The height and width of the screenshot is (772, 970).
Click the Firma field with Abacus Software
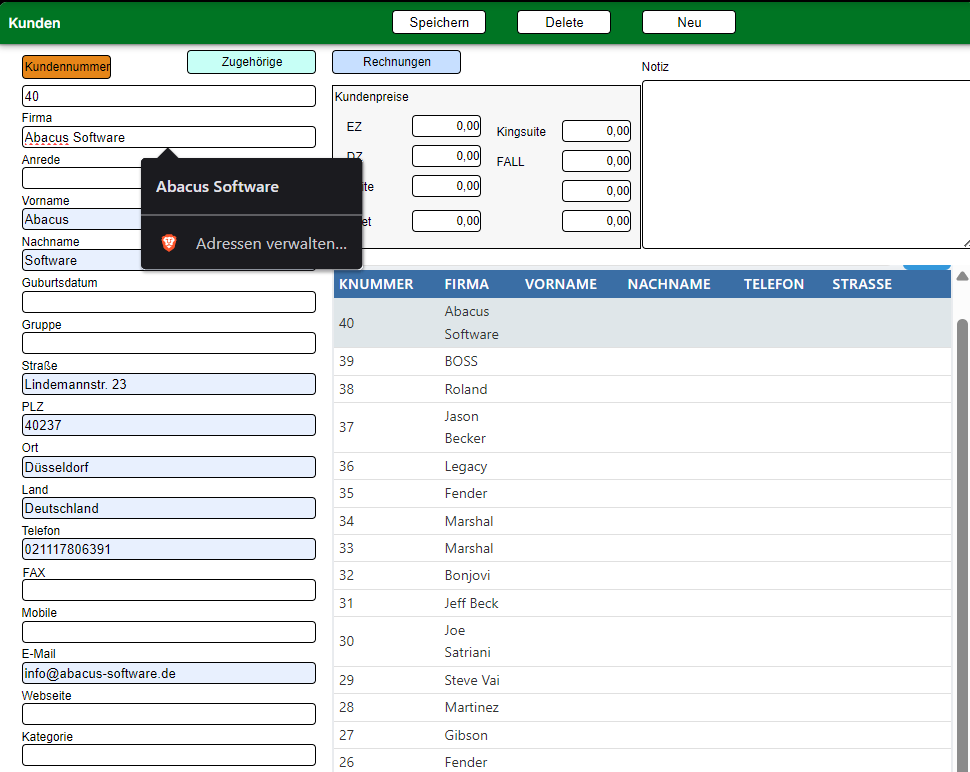168,137
